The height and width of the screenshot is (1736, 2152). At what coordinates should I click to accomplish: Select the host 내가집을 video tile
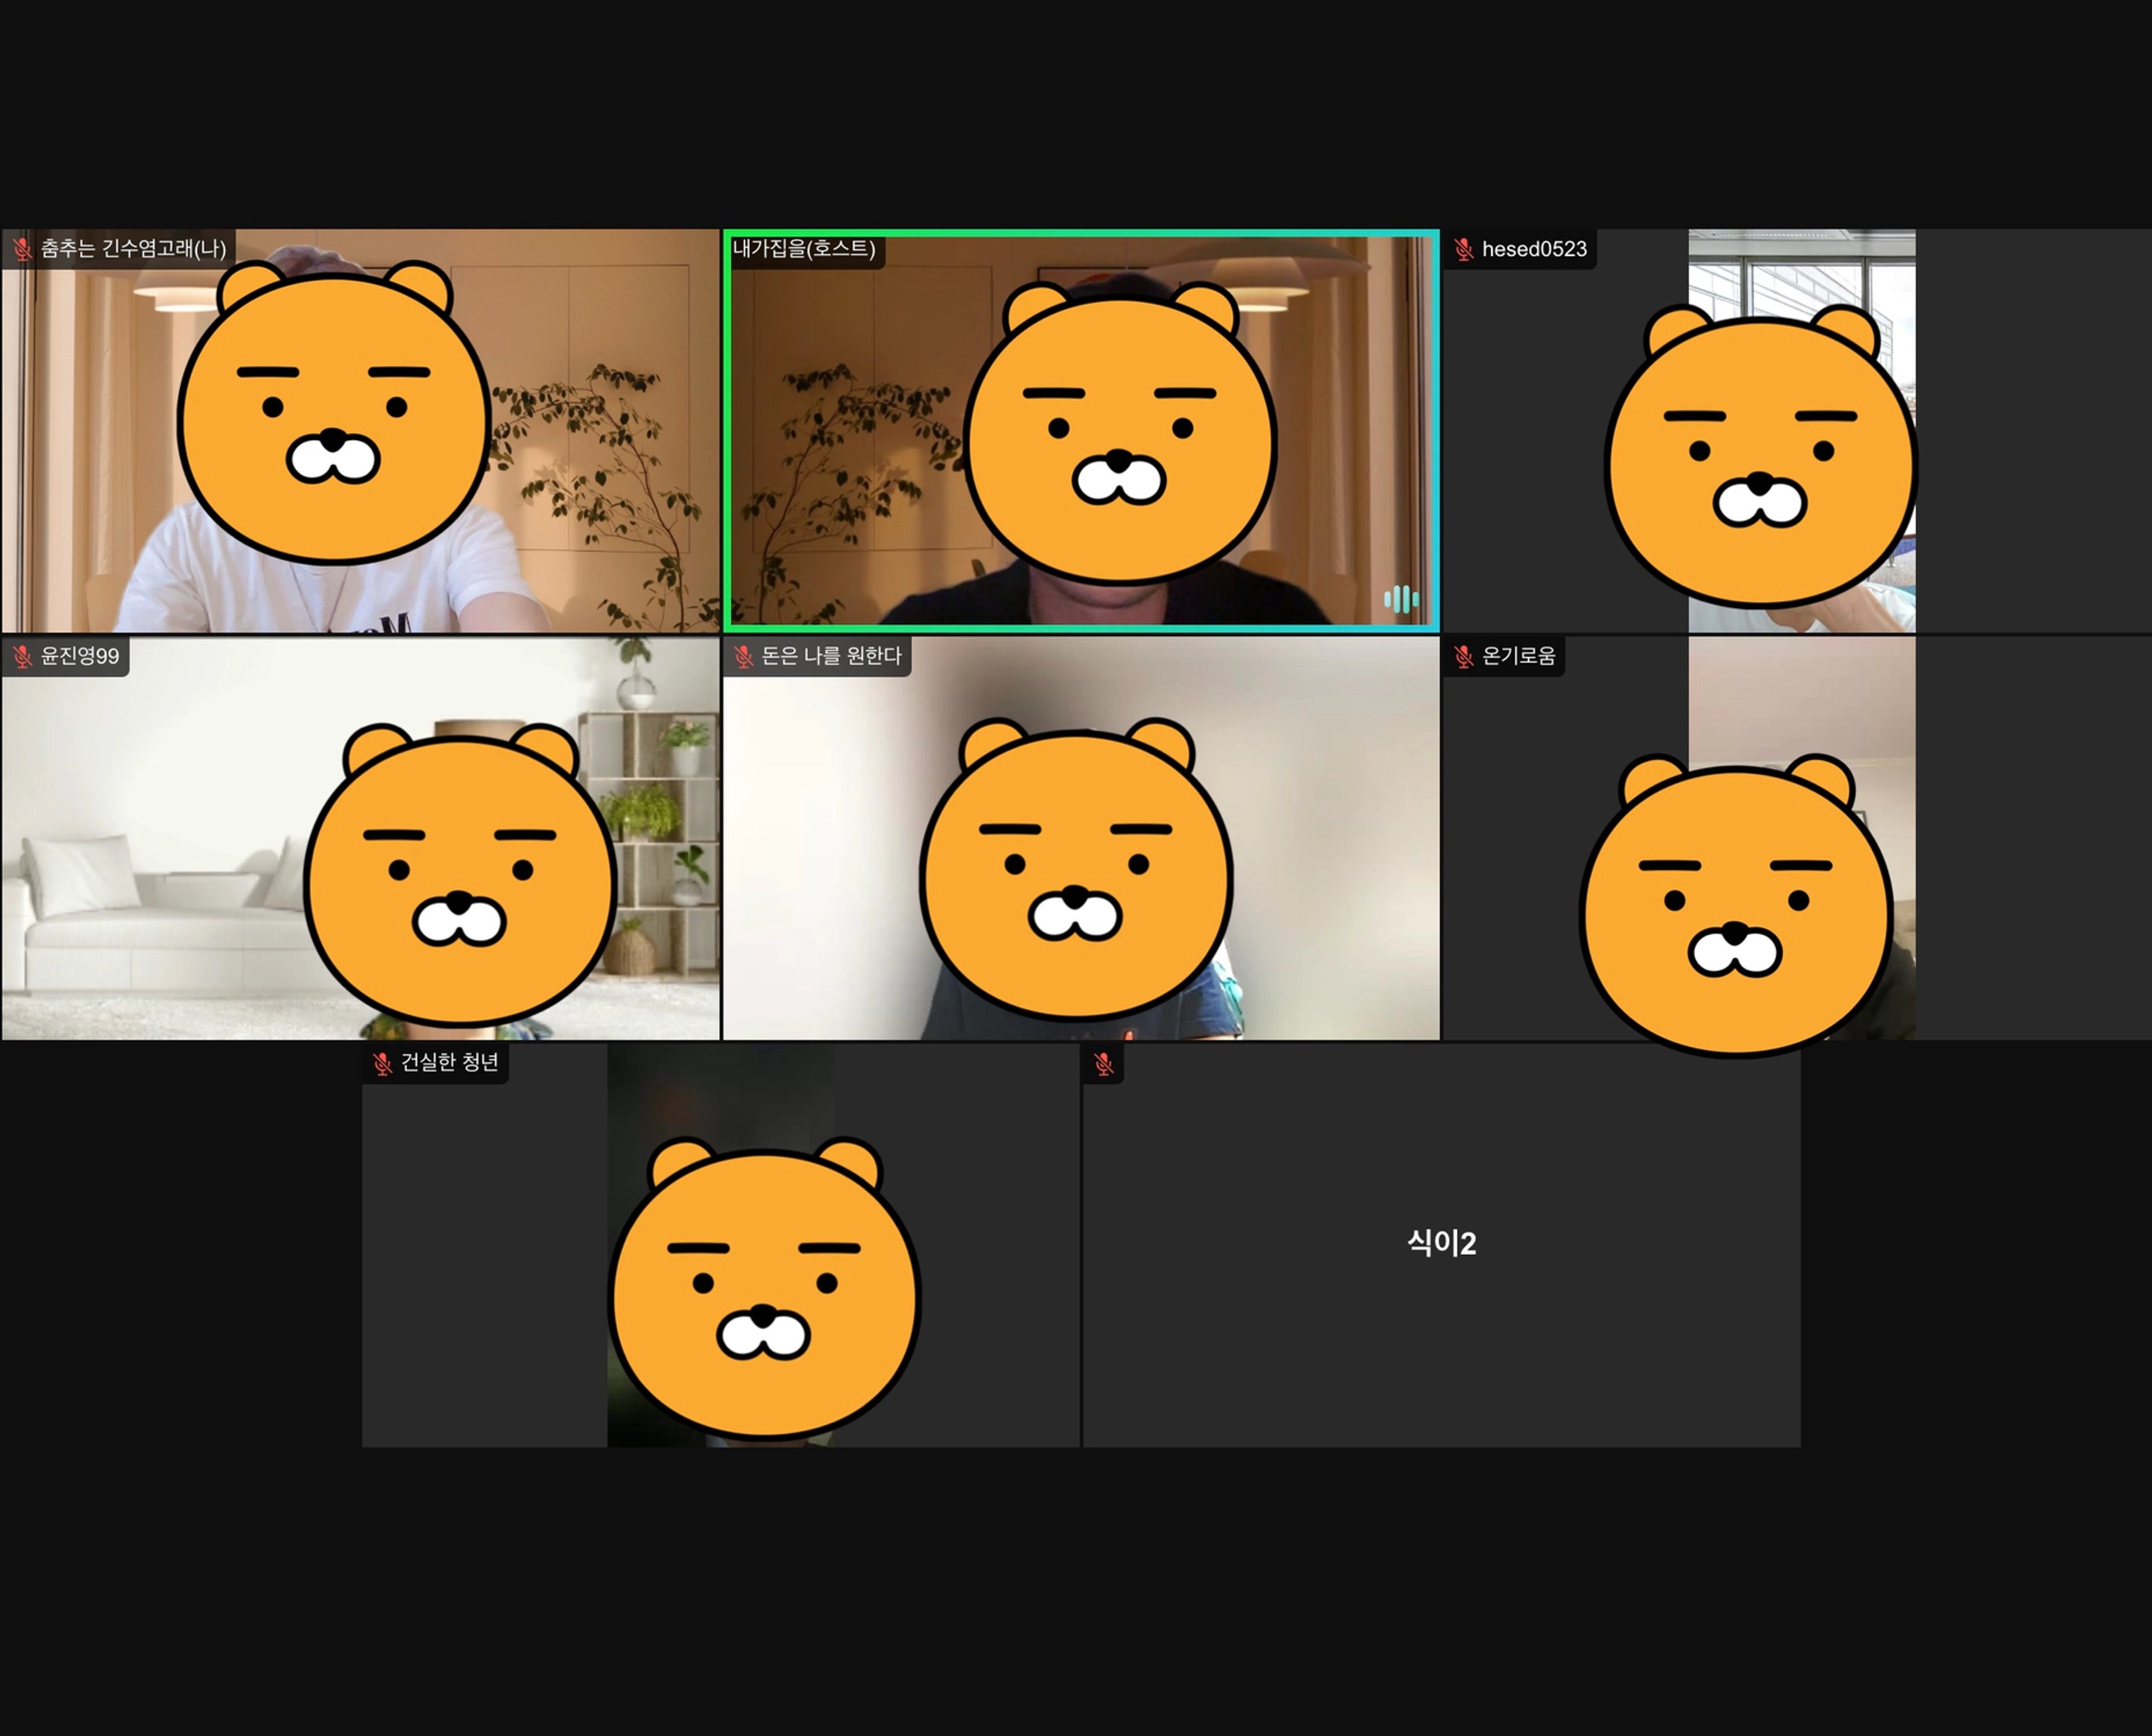1081,431
